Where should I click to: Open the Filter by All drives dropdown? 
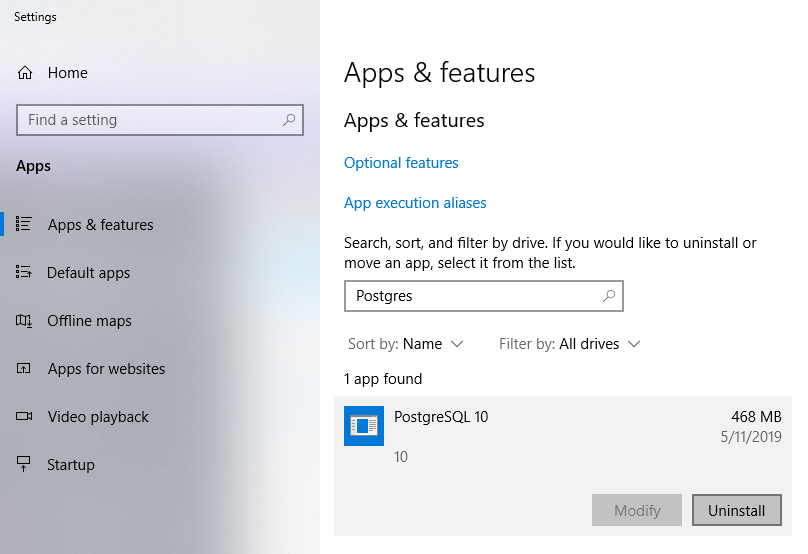pyautogui.click(x=569, y=344)
